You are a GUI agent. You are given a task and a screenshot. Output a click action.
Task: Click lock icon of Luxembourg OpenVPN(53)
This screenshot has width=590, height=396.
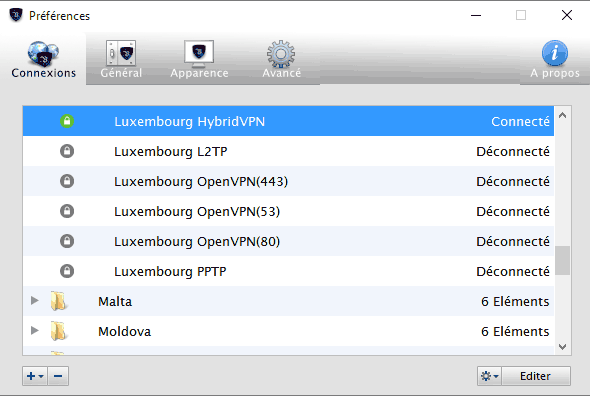click(x=67, y=211)
